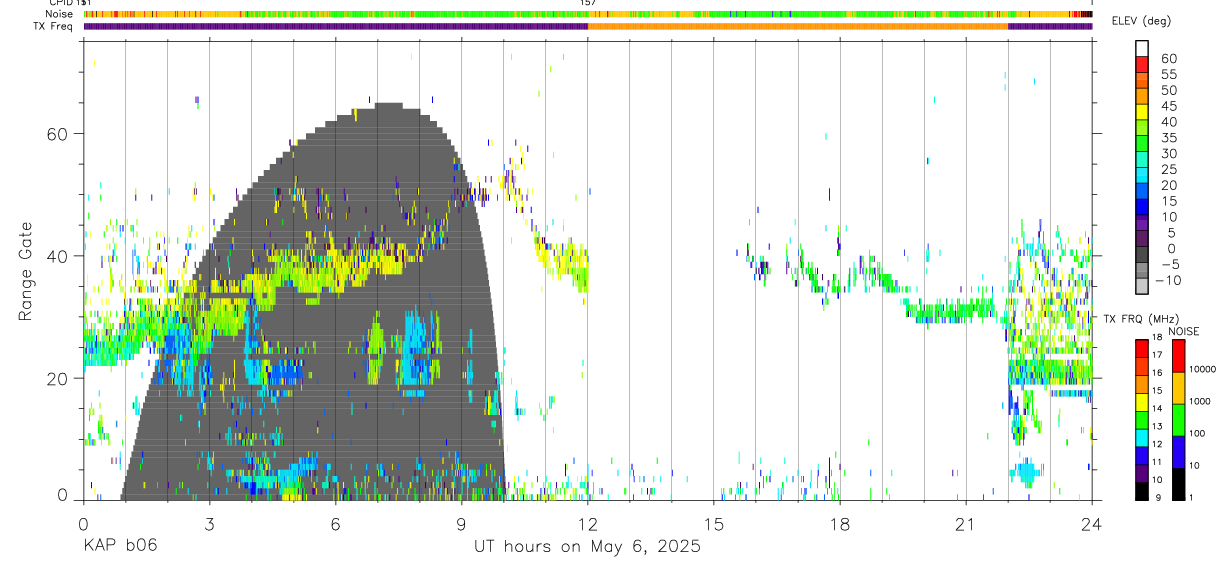This screenshot has height=567, width=1228.
Task: Select the green swatch in TX FRQ color bar
Action: pyautogui.click(x=1141, y=419)
